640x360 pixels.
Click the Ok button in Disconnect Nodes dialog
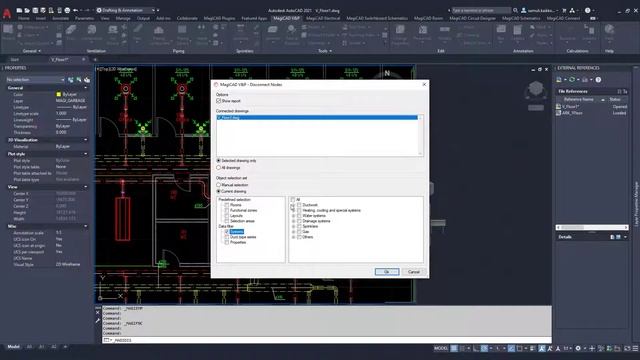(x=387, y=272)
